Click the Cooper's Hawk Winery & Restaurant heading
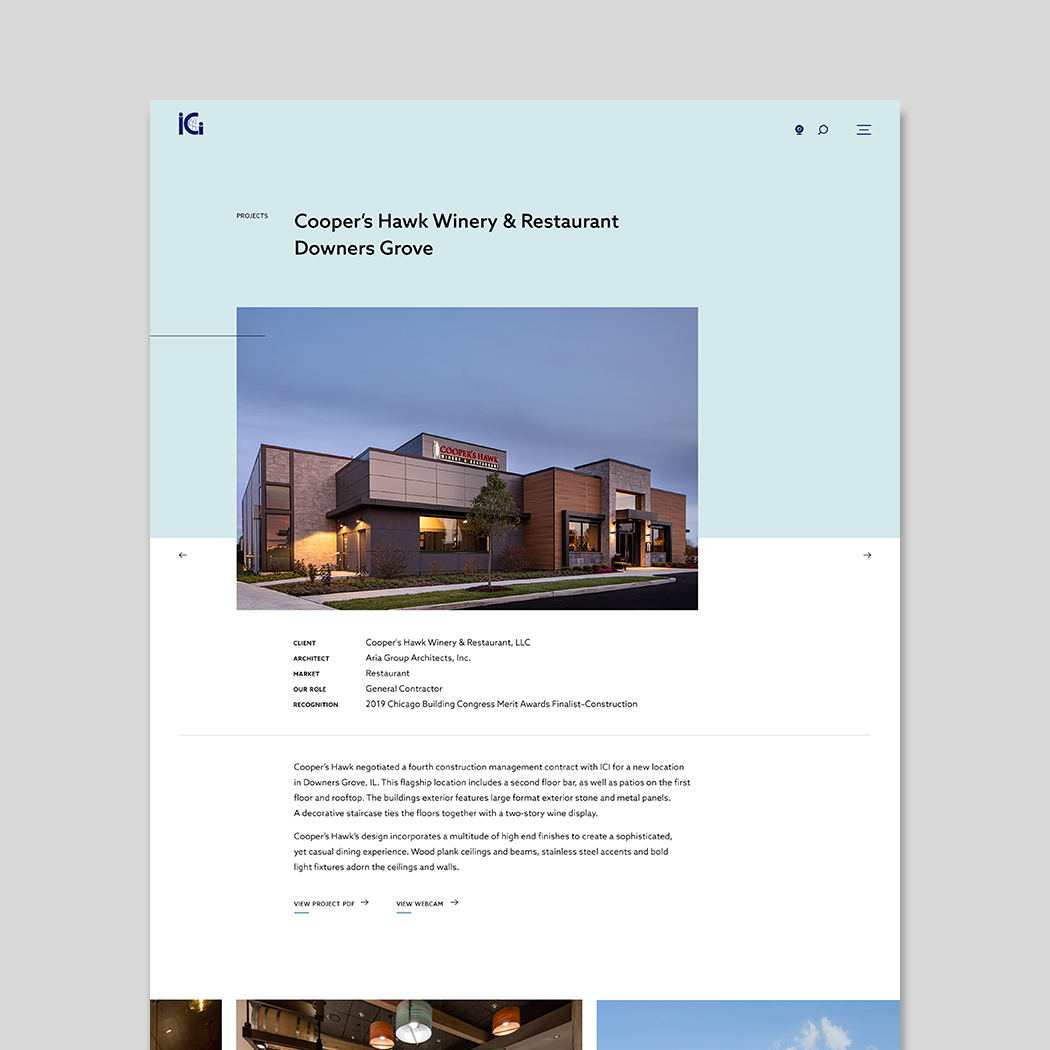 [x=456, y=234]
